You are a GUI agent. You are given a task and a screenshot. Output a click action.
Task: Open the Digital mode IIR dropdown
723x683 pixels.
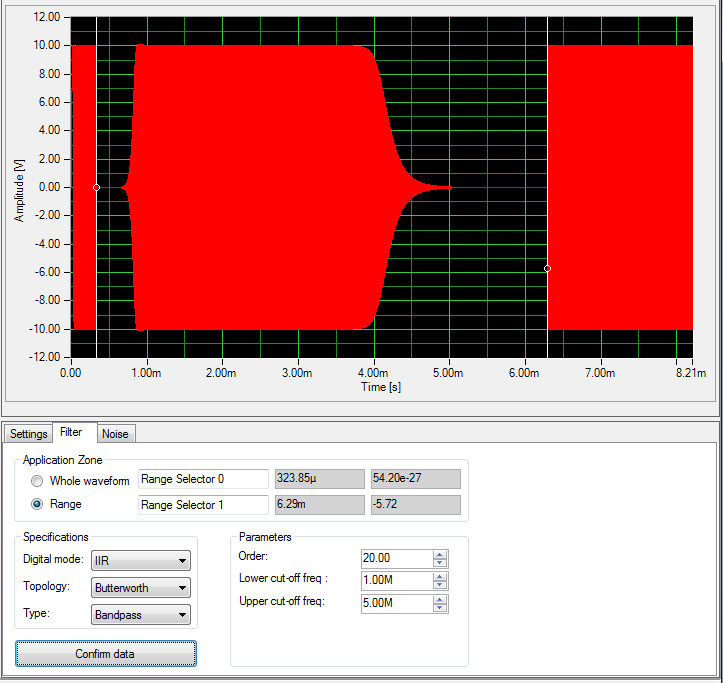(x=140, y=561)
